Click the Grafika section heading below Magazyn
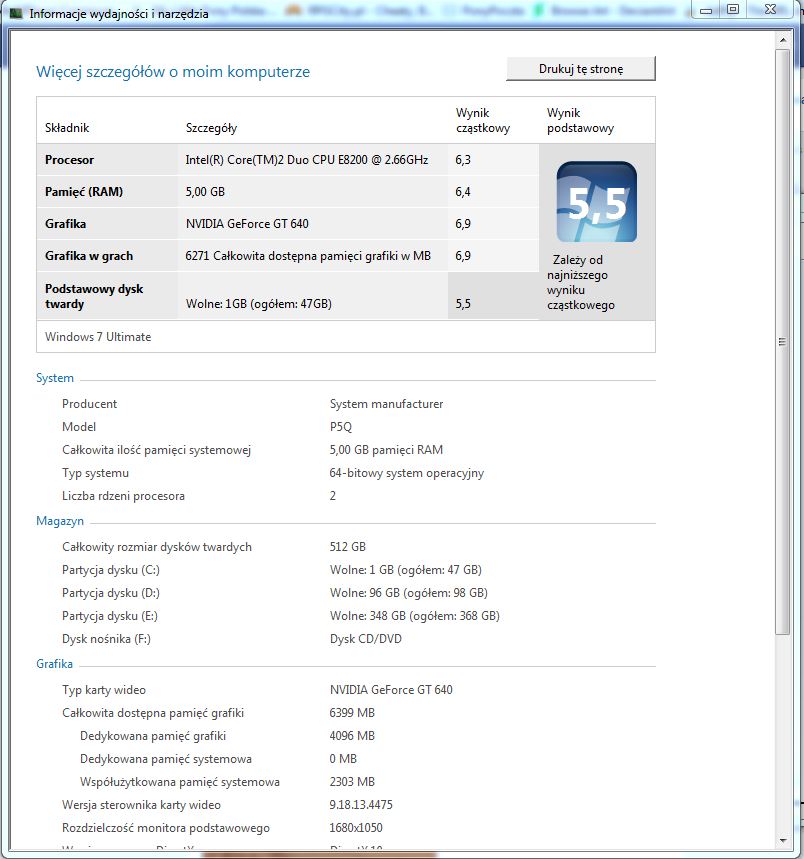Image resolution: width=804 pixels, height=859 pixels. (54, 664)
